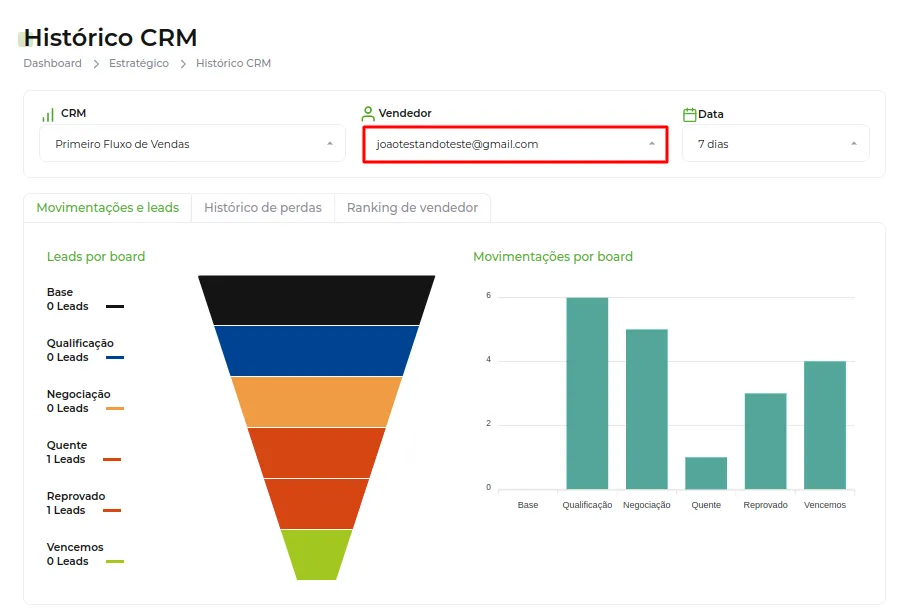
Task: Click the Qualificação legend label text
Action: click(x=80, y=343)
